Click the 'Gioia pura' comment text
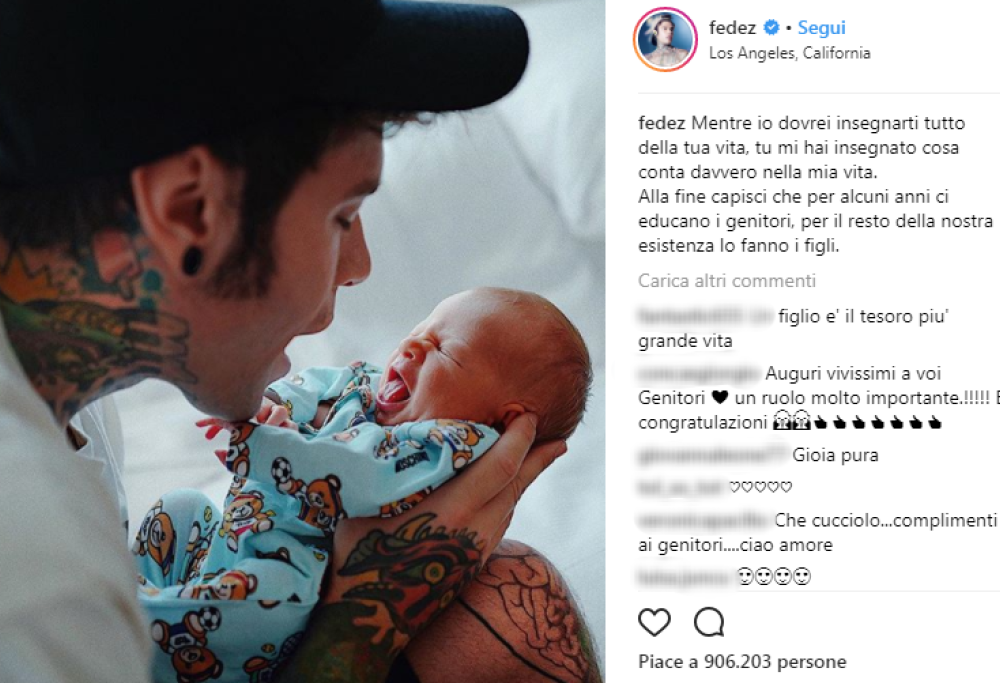This screenshot has width=1000, height=683. click(x=835, y=455)
